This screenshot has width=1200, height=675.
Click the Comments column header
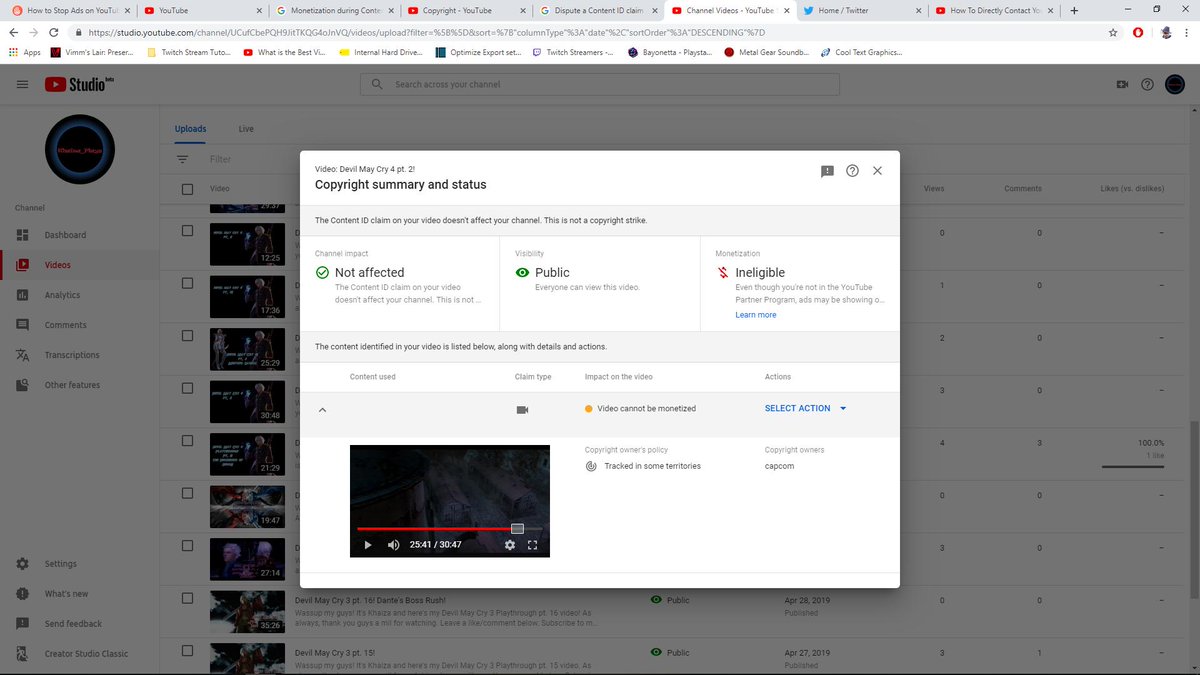point(1023,189)
